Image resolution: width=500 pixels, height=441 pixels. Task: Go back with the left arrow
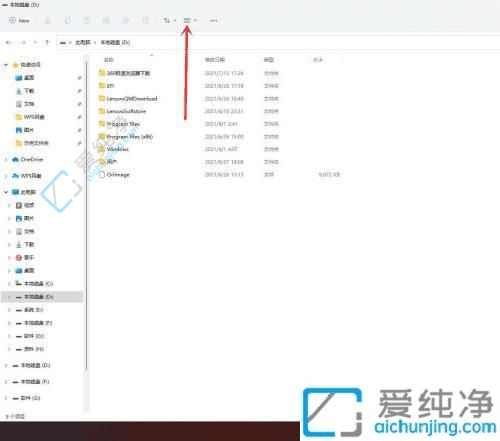(9, 42)
